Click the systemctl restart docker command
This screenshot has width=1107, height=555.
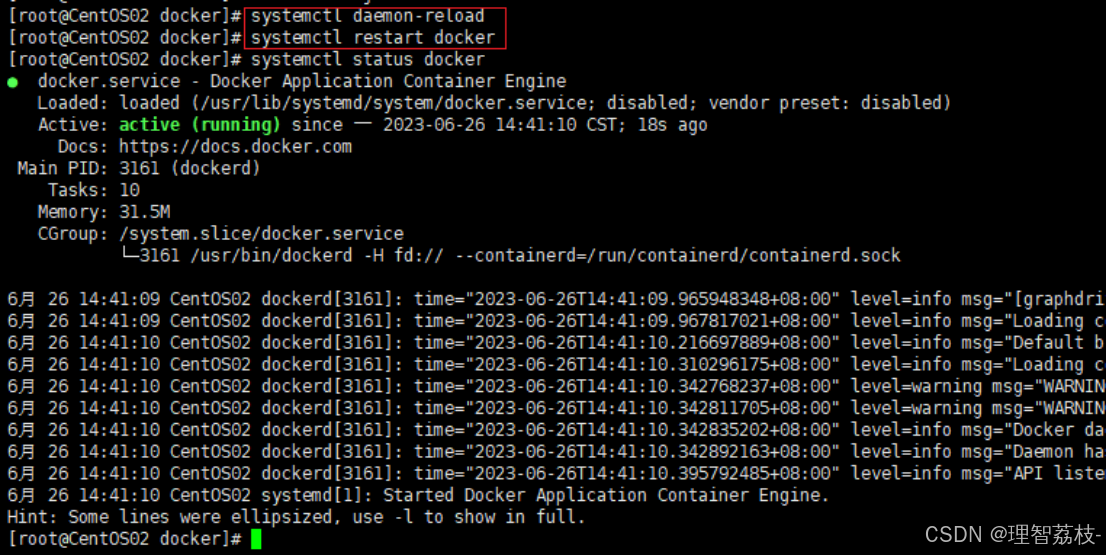click(373, 37)
